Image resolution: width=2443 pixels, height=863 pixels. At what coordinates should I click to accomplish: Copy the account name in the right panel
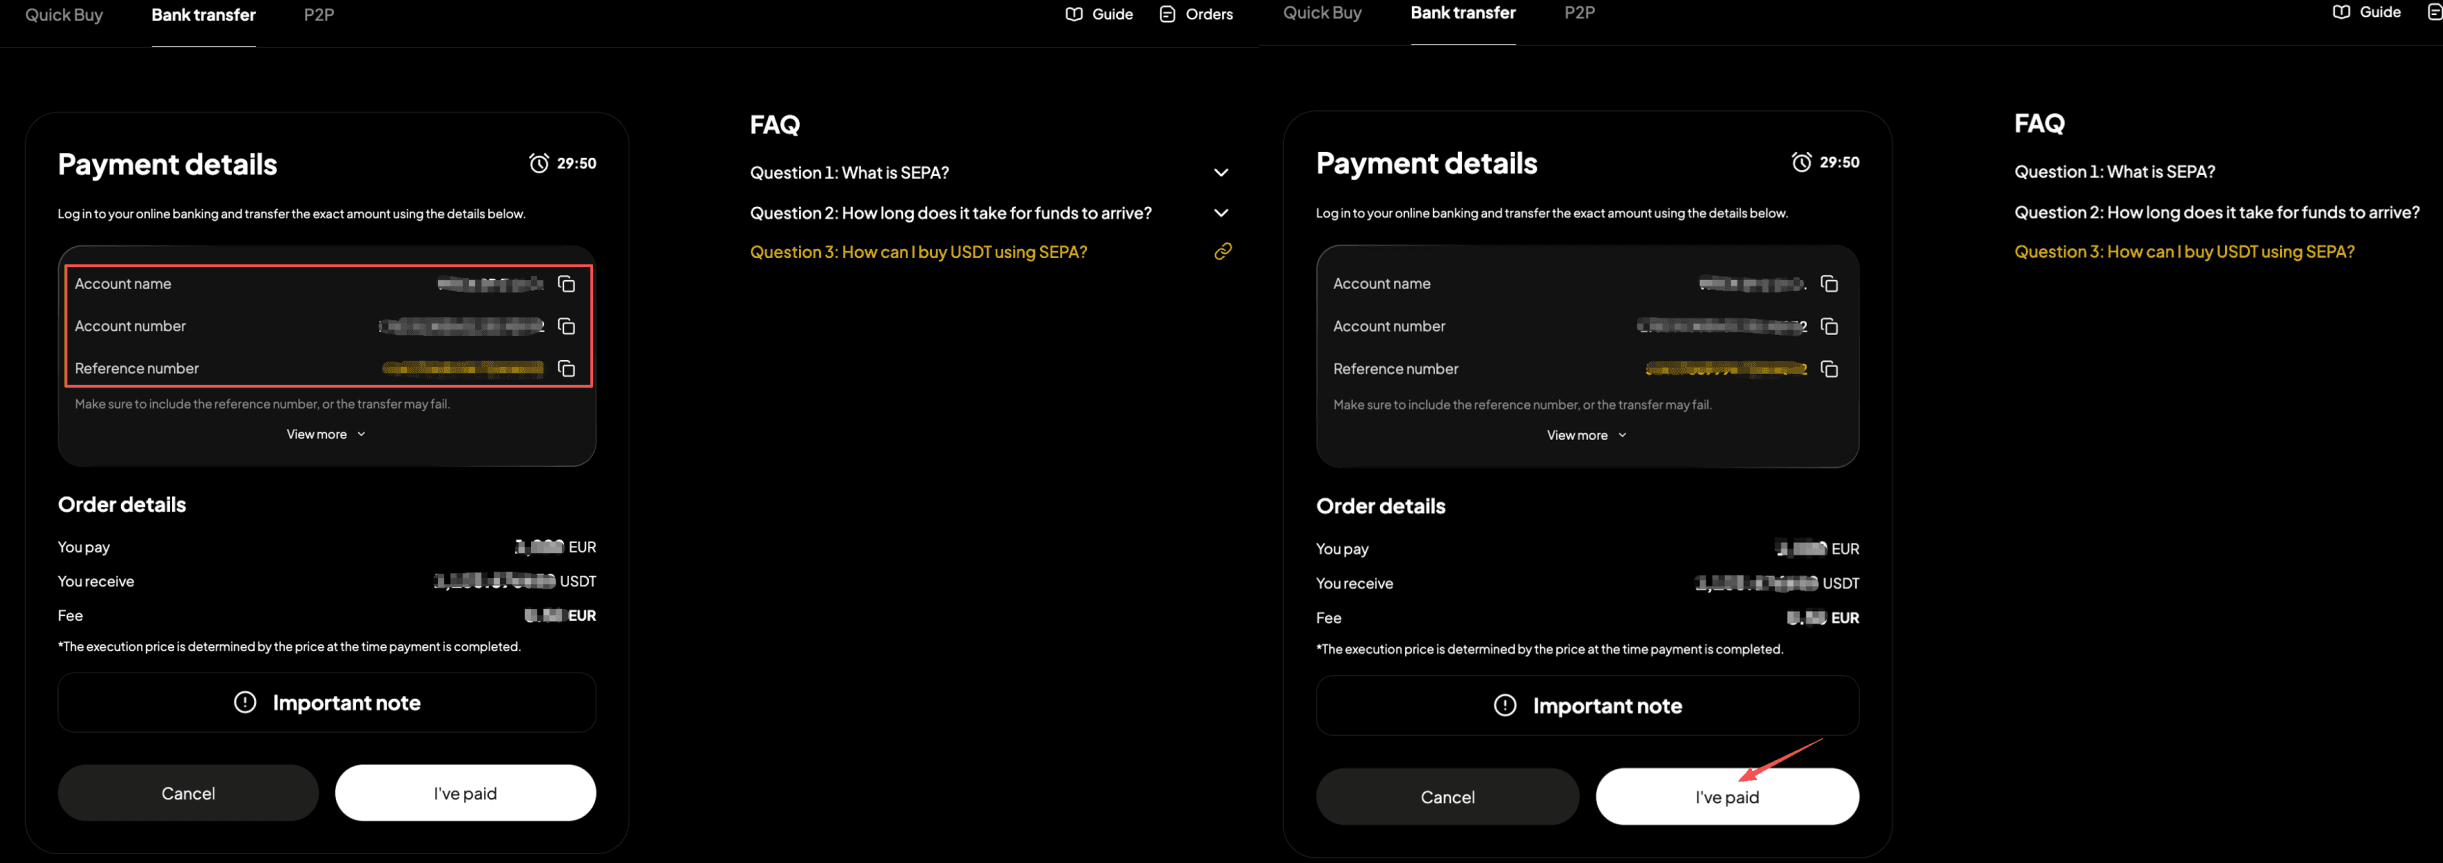click(x=1829, y=284)
